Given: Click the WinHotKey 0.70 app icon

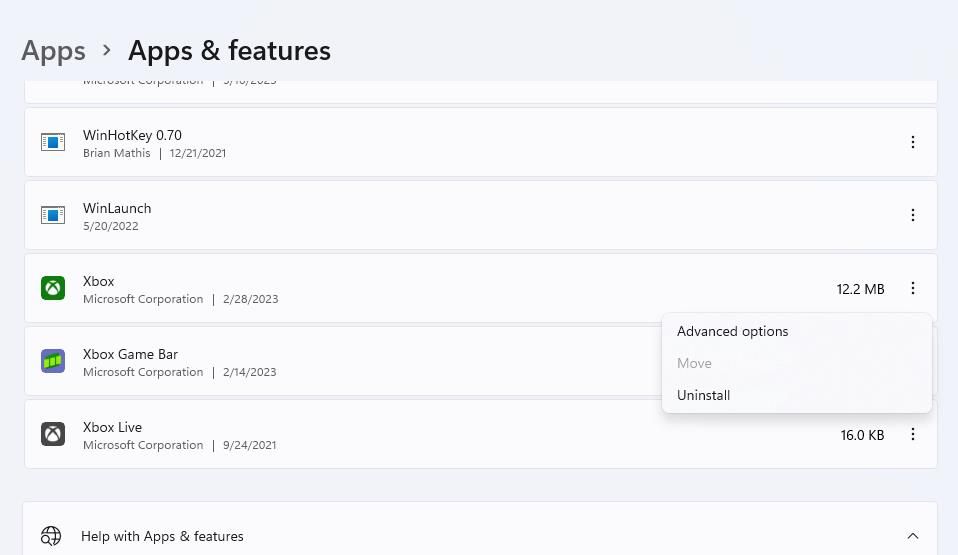Looking at the screenshot, I should click(x=53, y=142).
